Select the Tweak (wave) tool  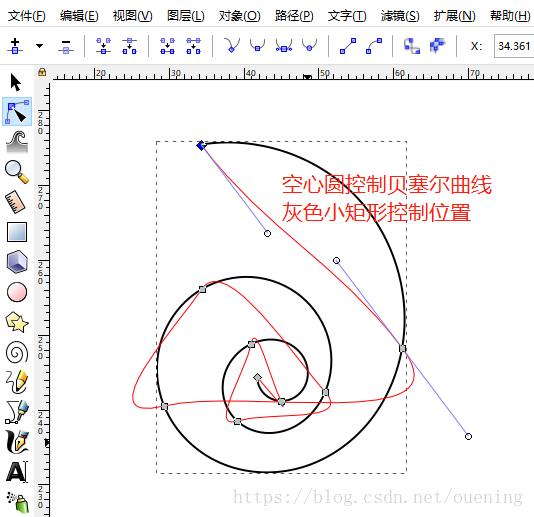click(x=17, y=142)
